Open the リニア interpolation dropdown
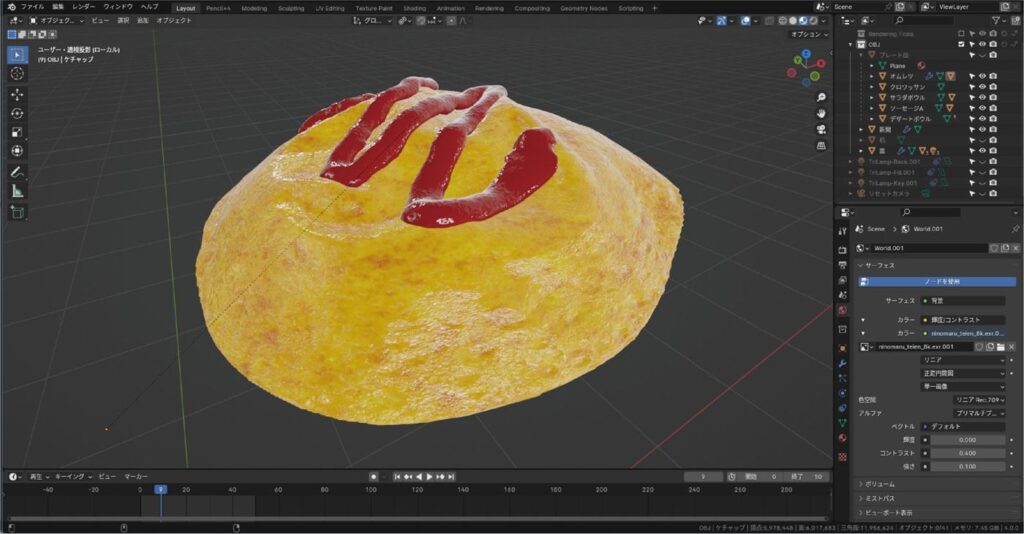The height and width of the screenshot is (534, 1024). [x=963, y=360]
